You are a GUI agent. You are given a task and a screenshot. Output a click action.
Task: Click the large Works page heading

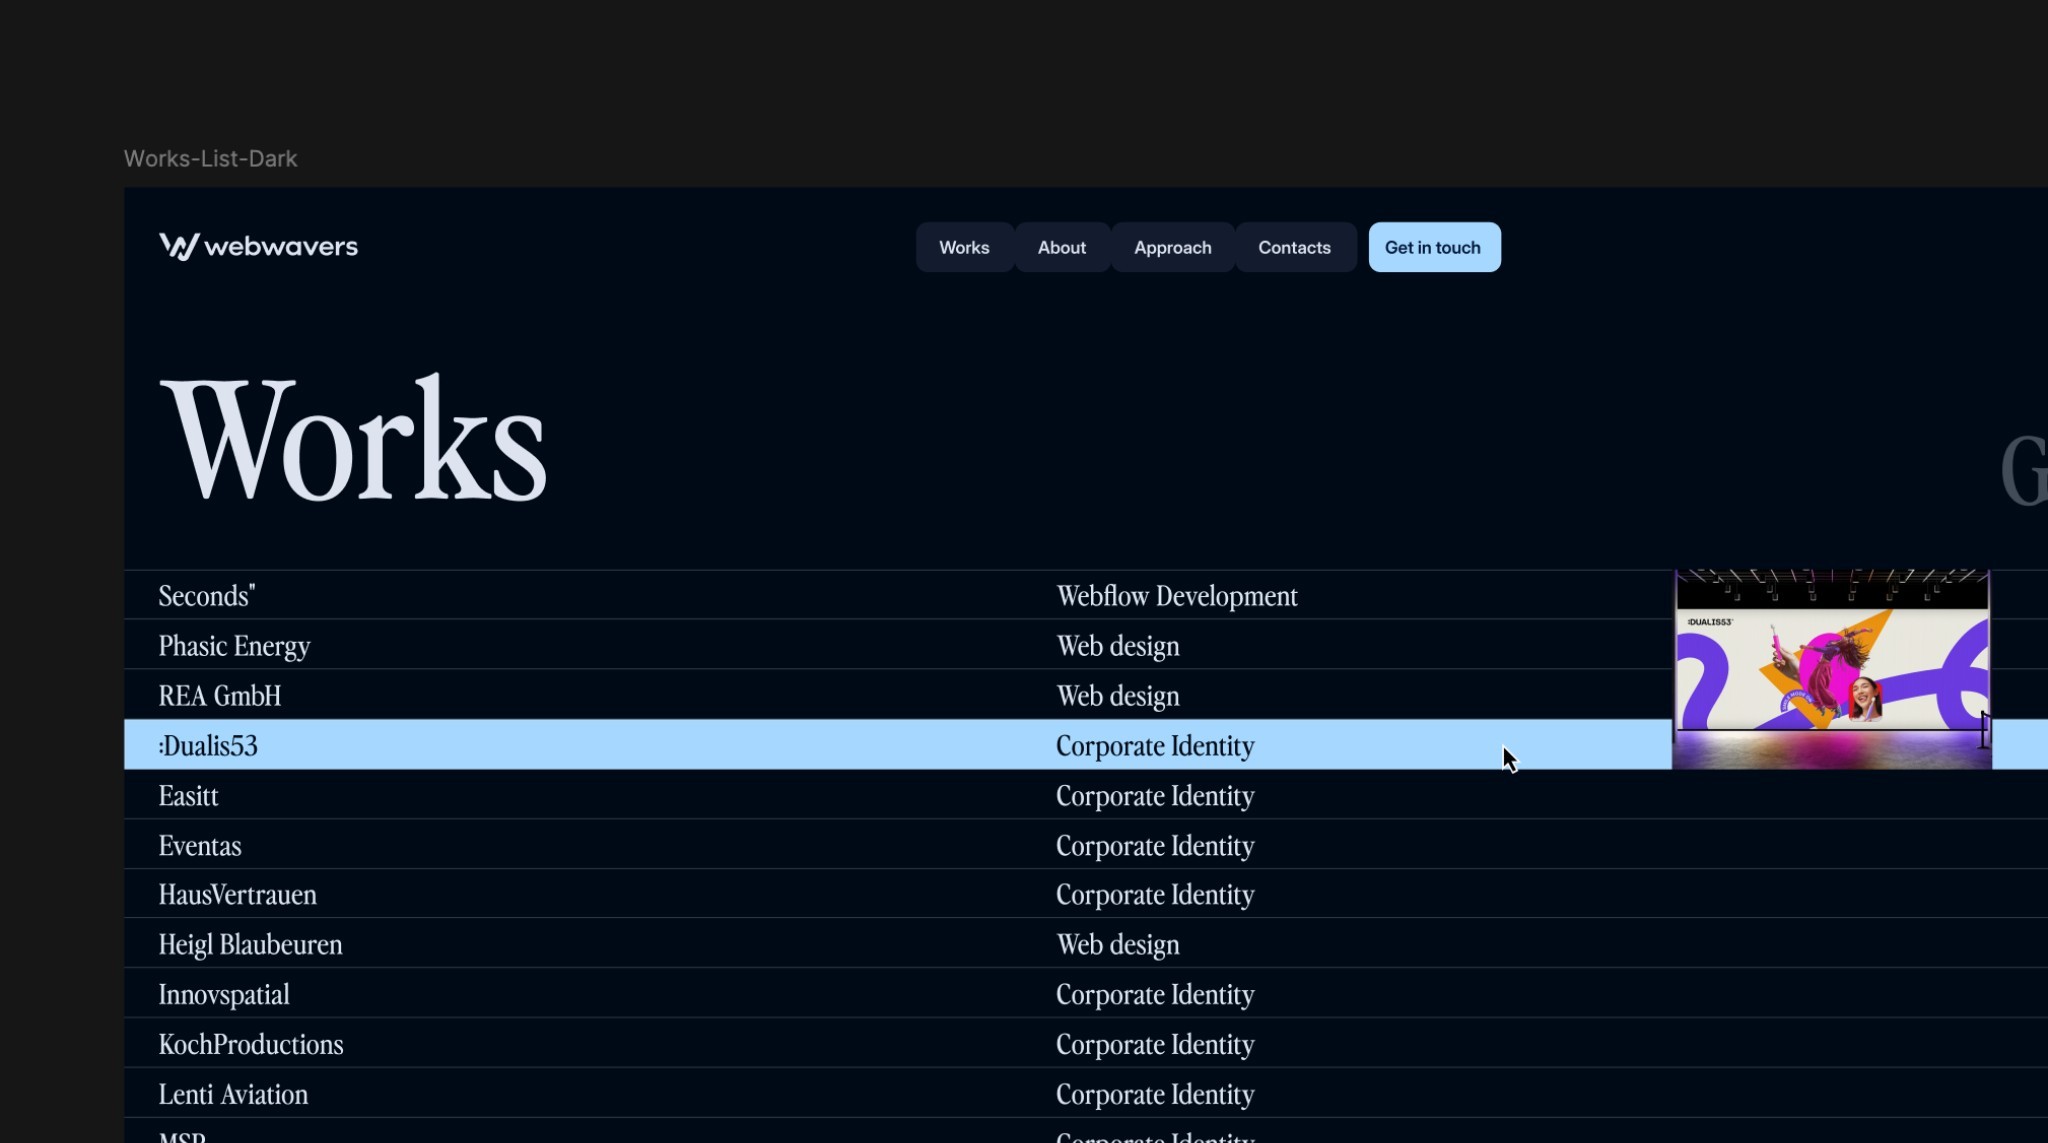tap(352, 440)
